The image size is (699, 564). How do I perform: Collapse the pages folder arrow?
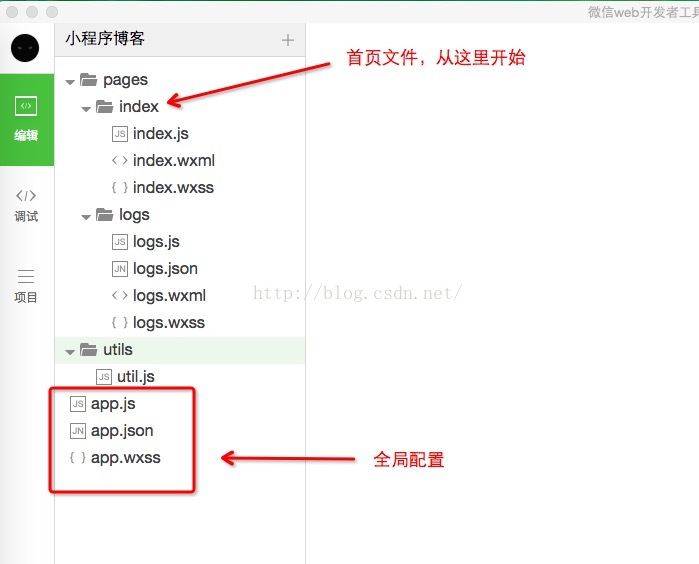point(69,81)
